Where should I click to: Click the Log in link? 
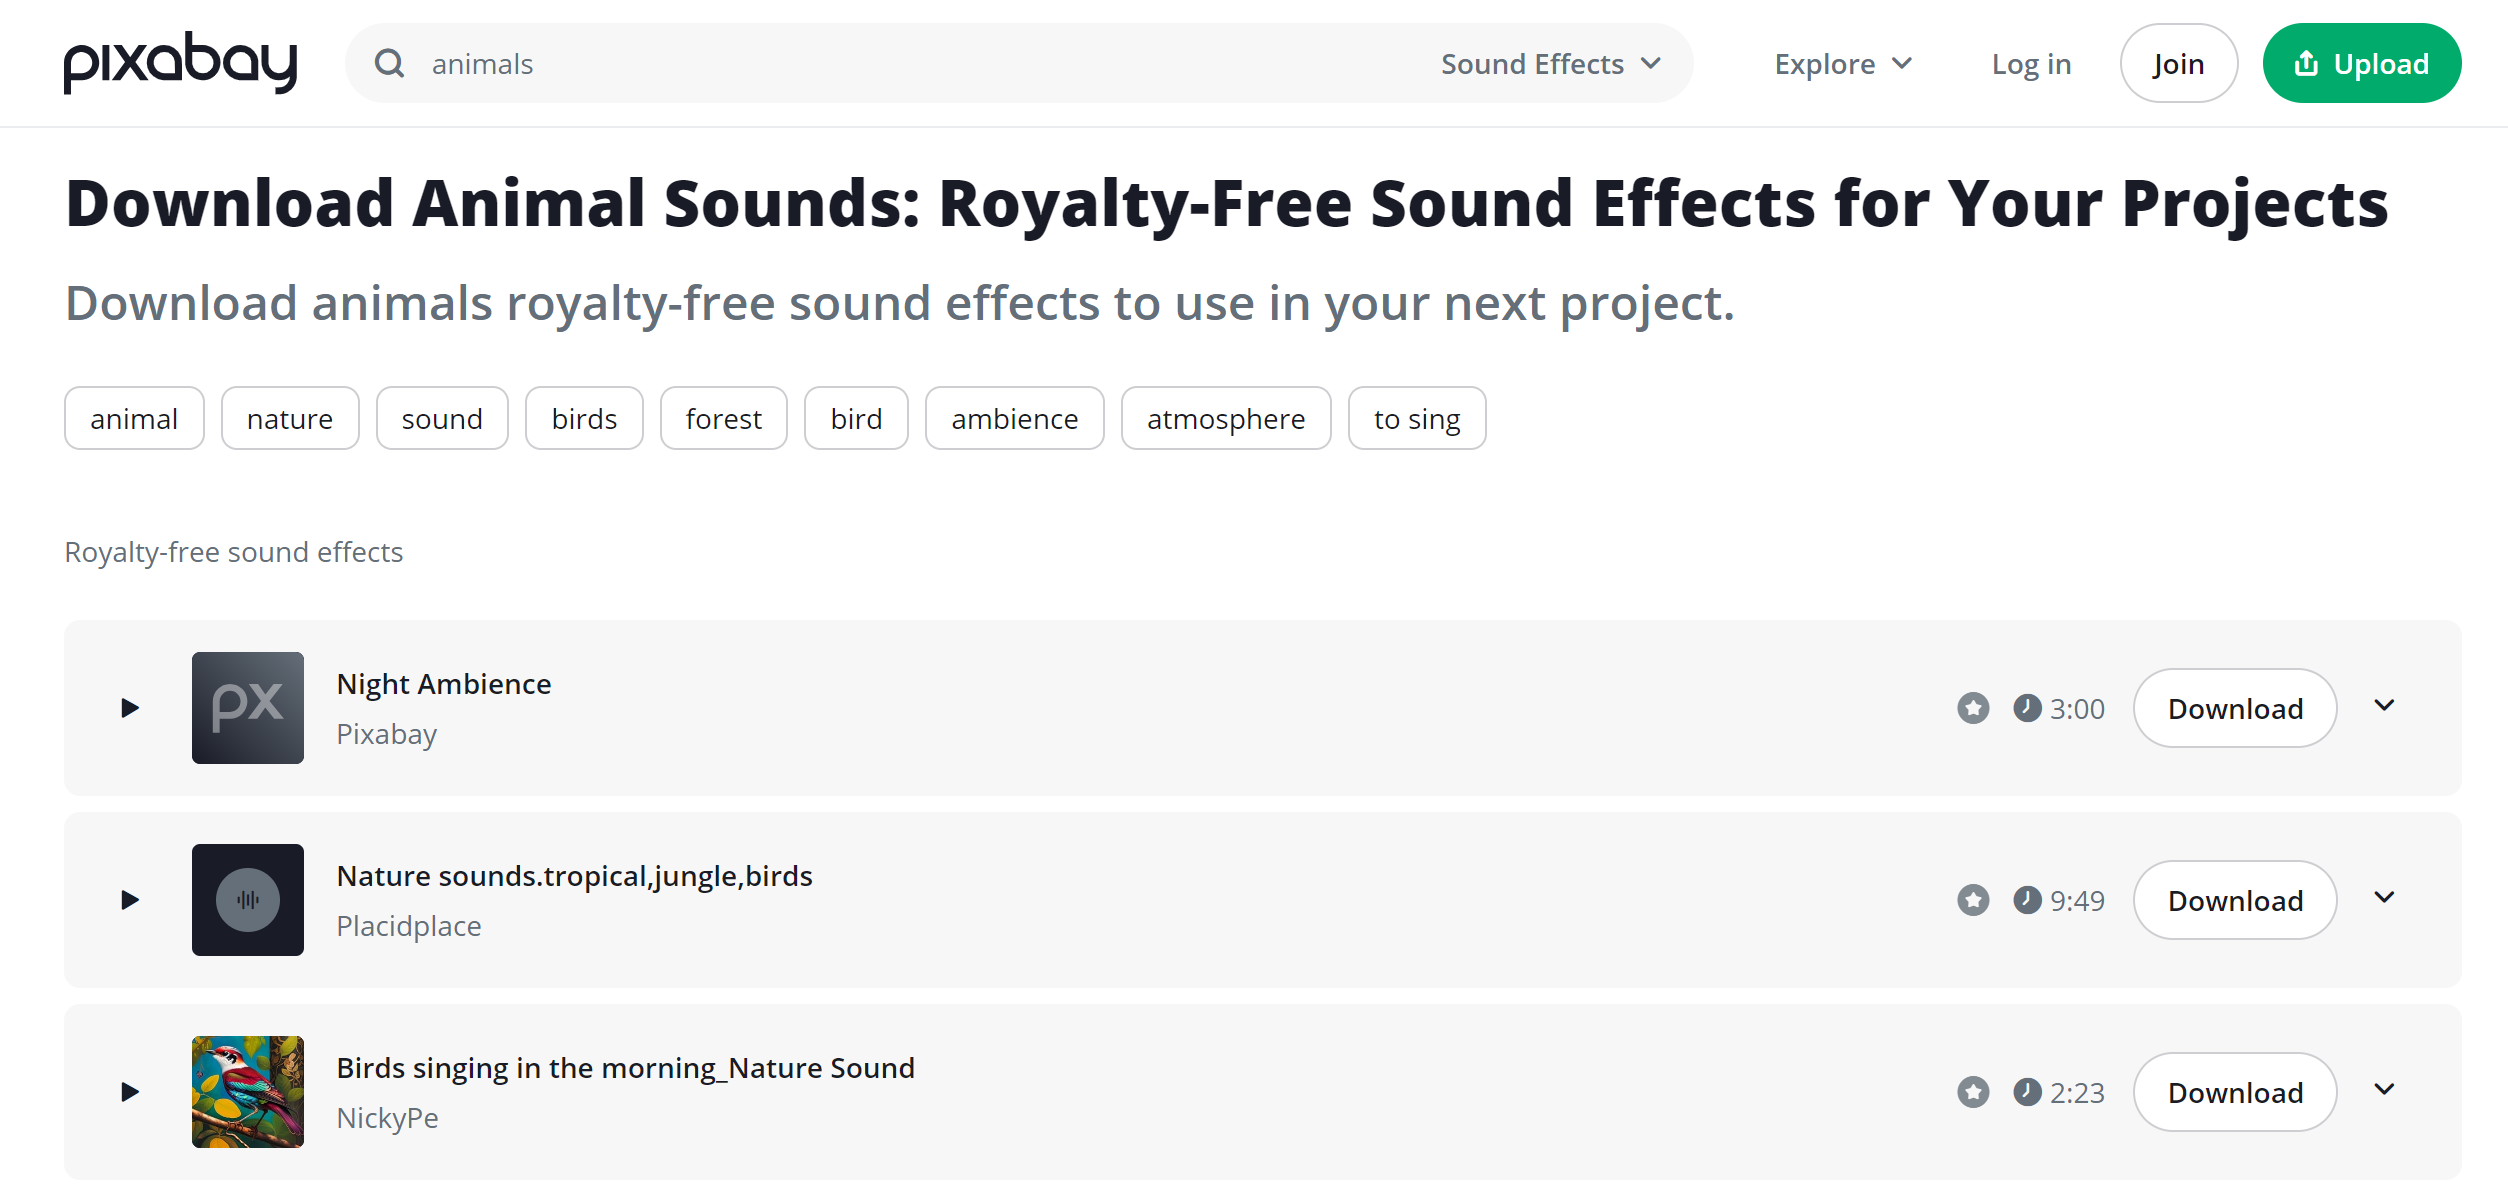(x=2031, y=64)
